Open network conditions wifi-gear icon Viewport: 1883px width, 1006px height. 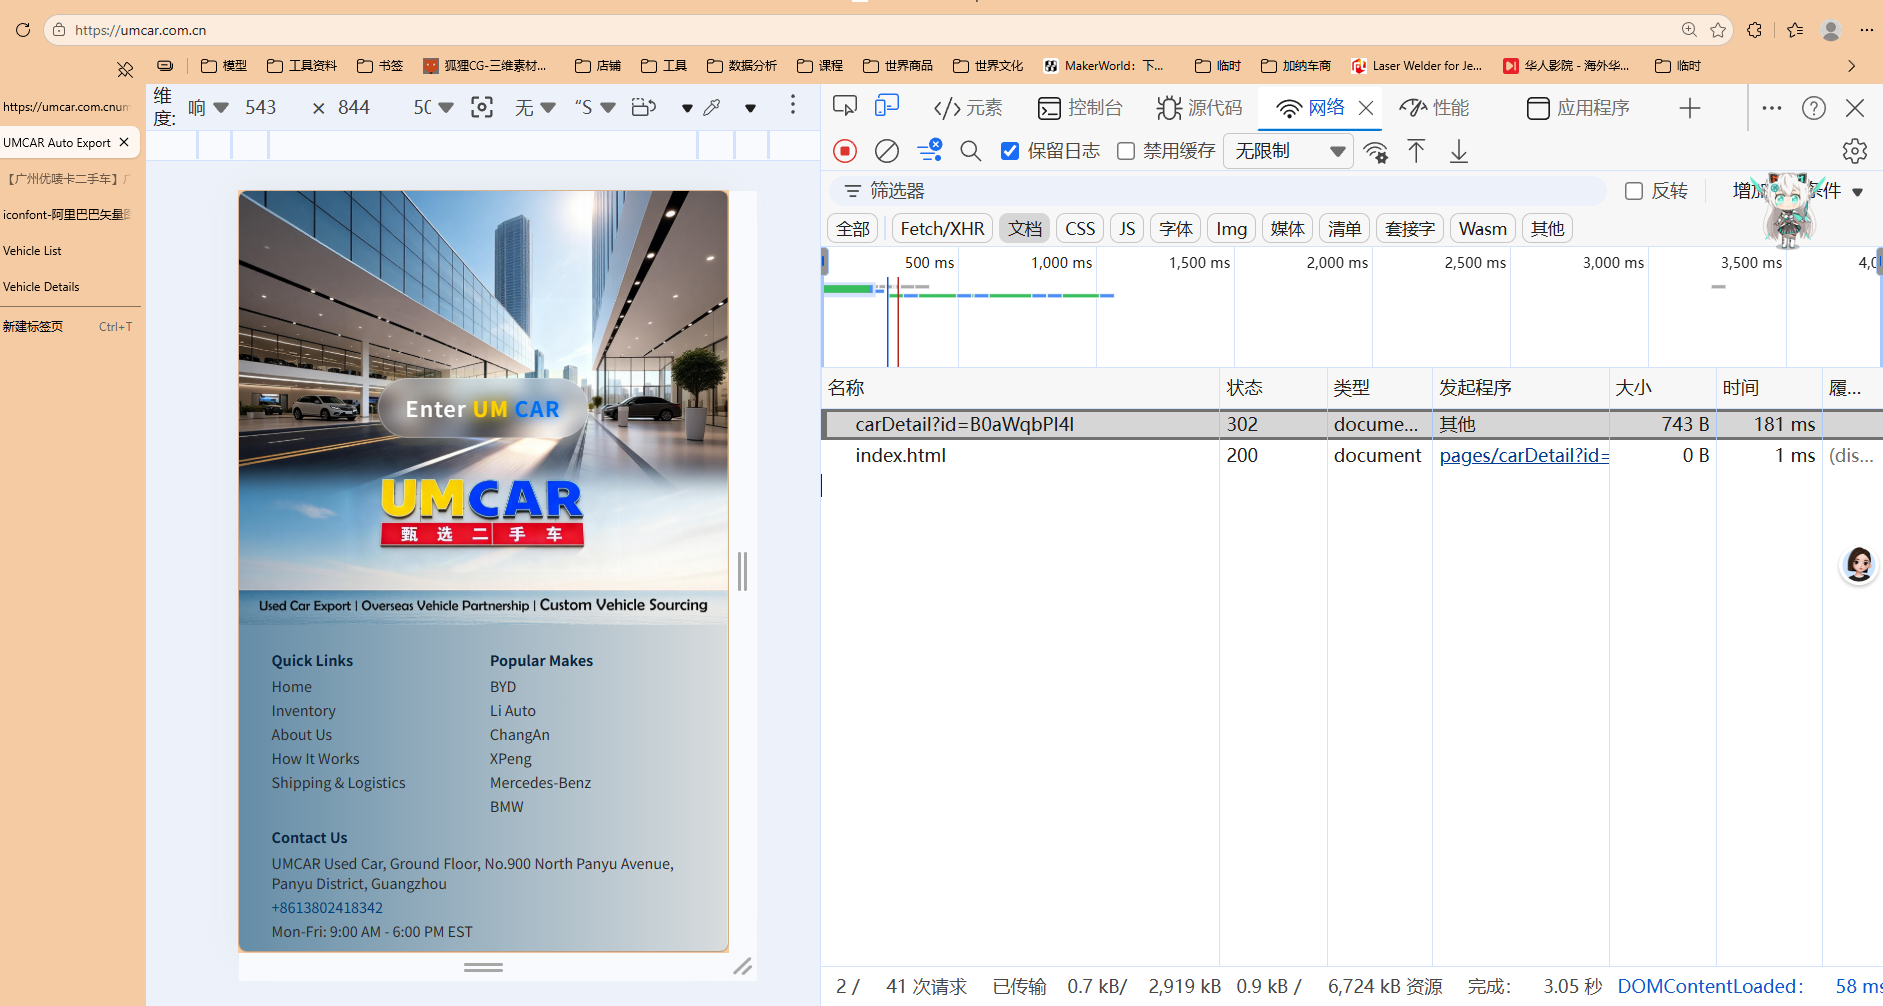(x=1376, y=151)
